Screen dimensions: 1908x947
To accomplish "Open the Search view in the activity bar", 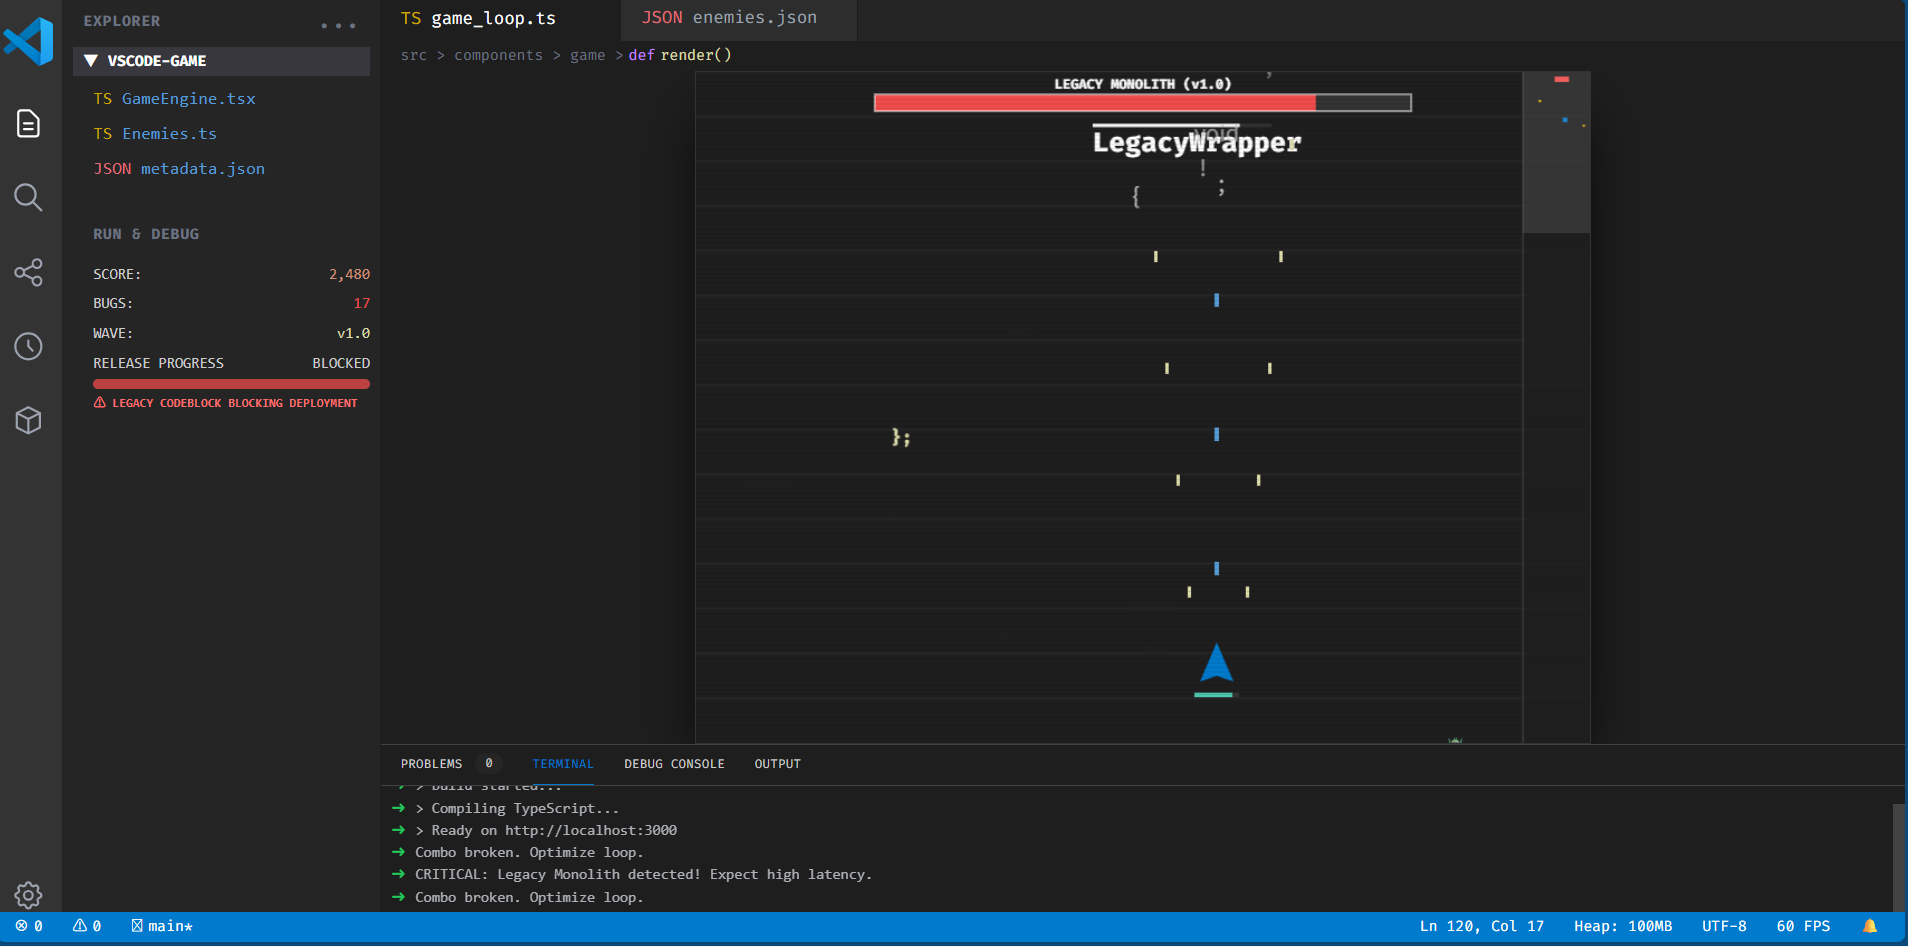I will coord(28,197).
